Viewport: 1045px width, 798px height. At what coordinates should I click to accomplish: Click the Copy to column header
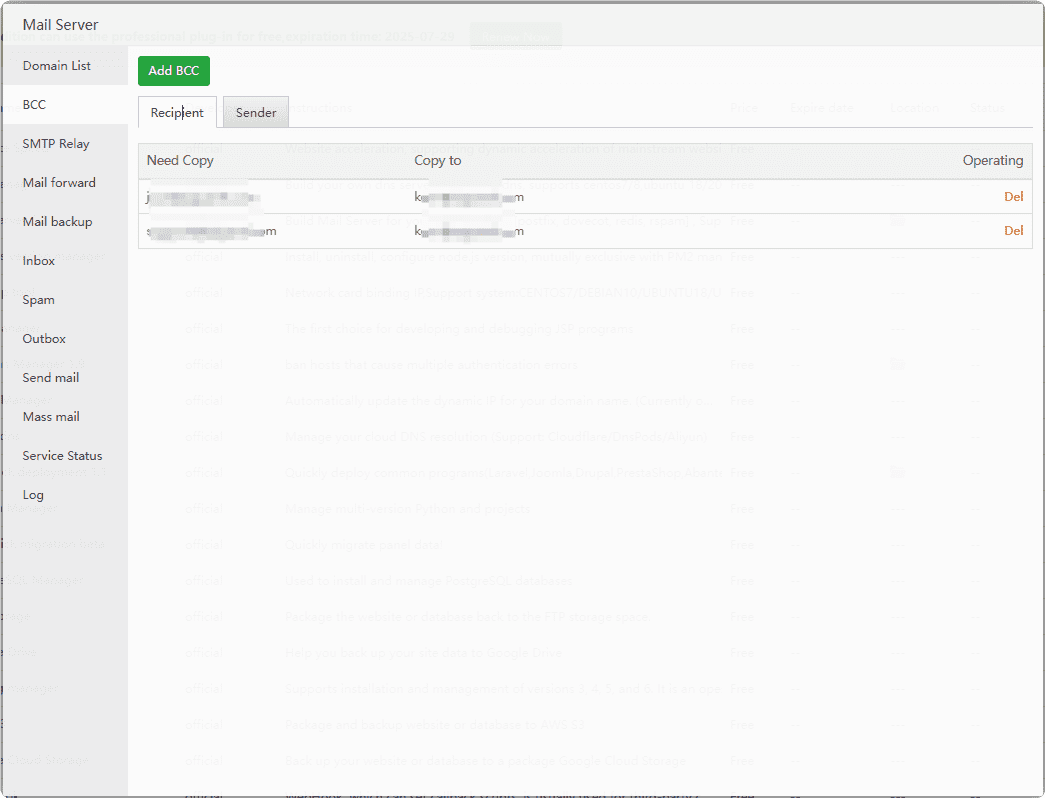pos(438,161)
